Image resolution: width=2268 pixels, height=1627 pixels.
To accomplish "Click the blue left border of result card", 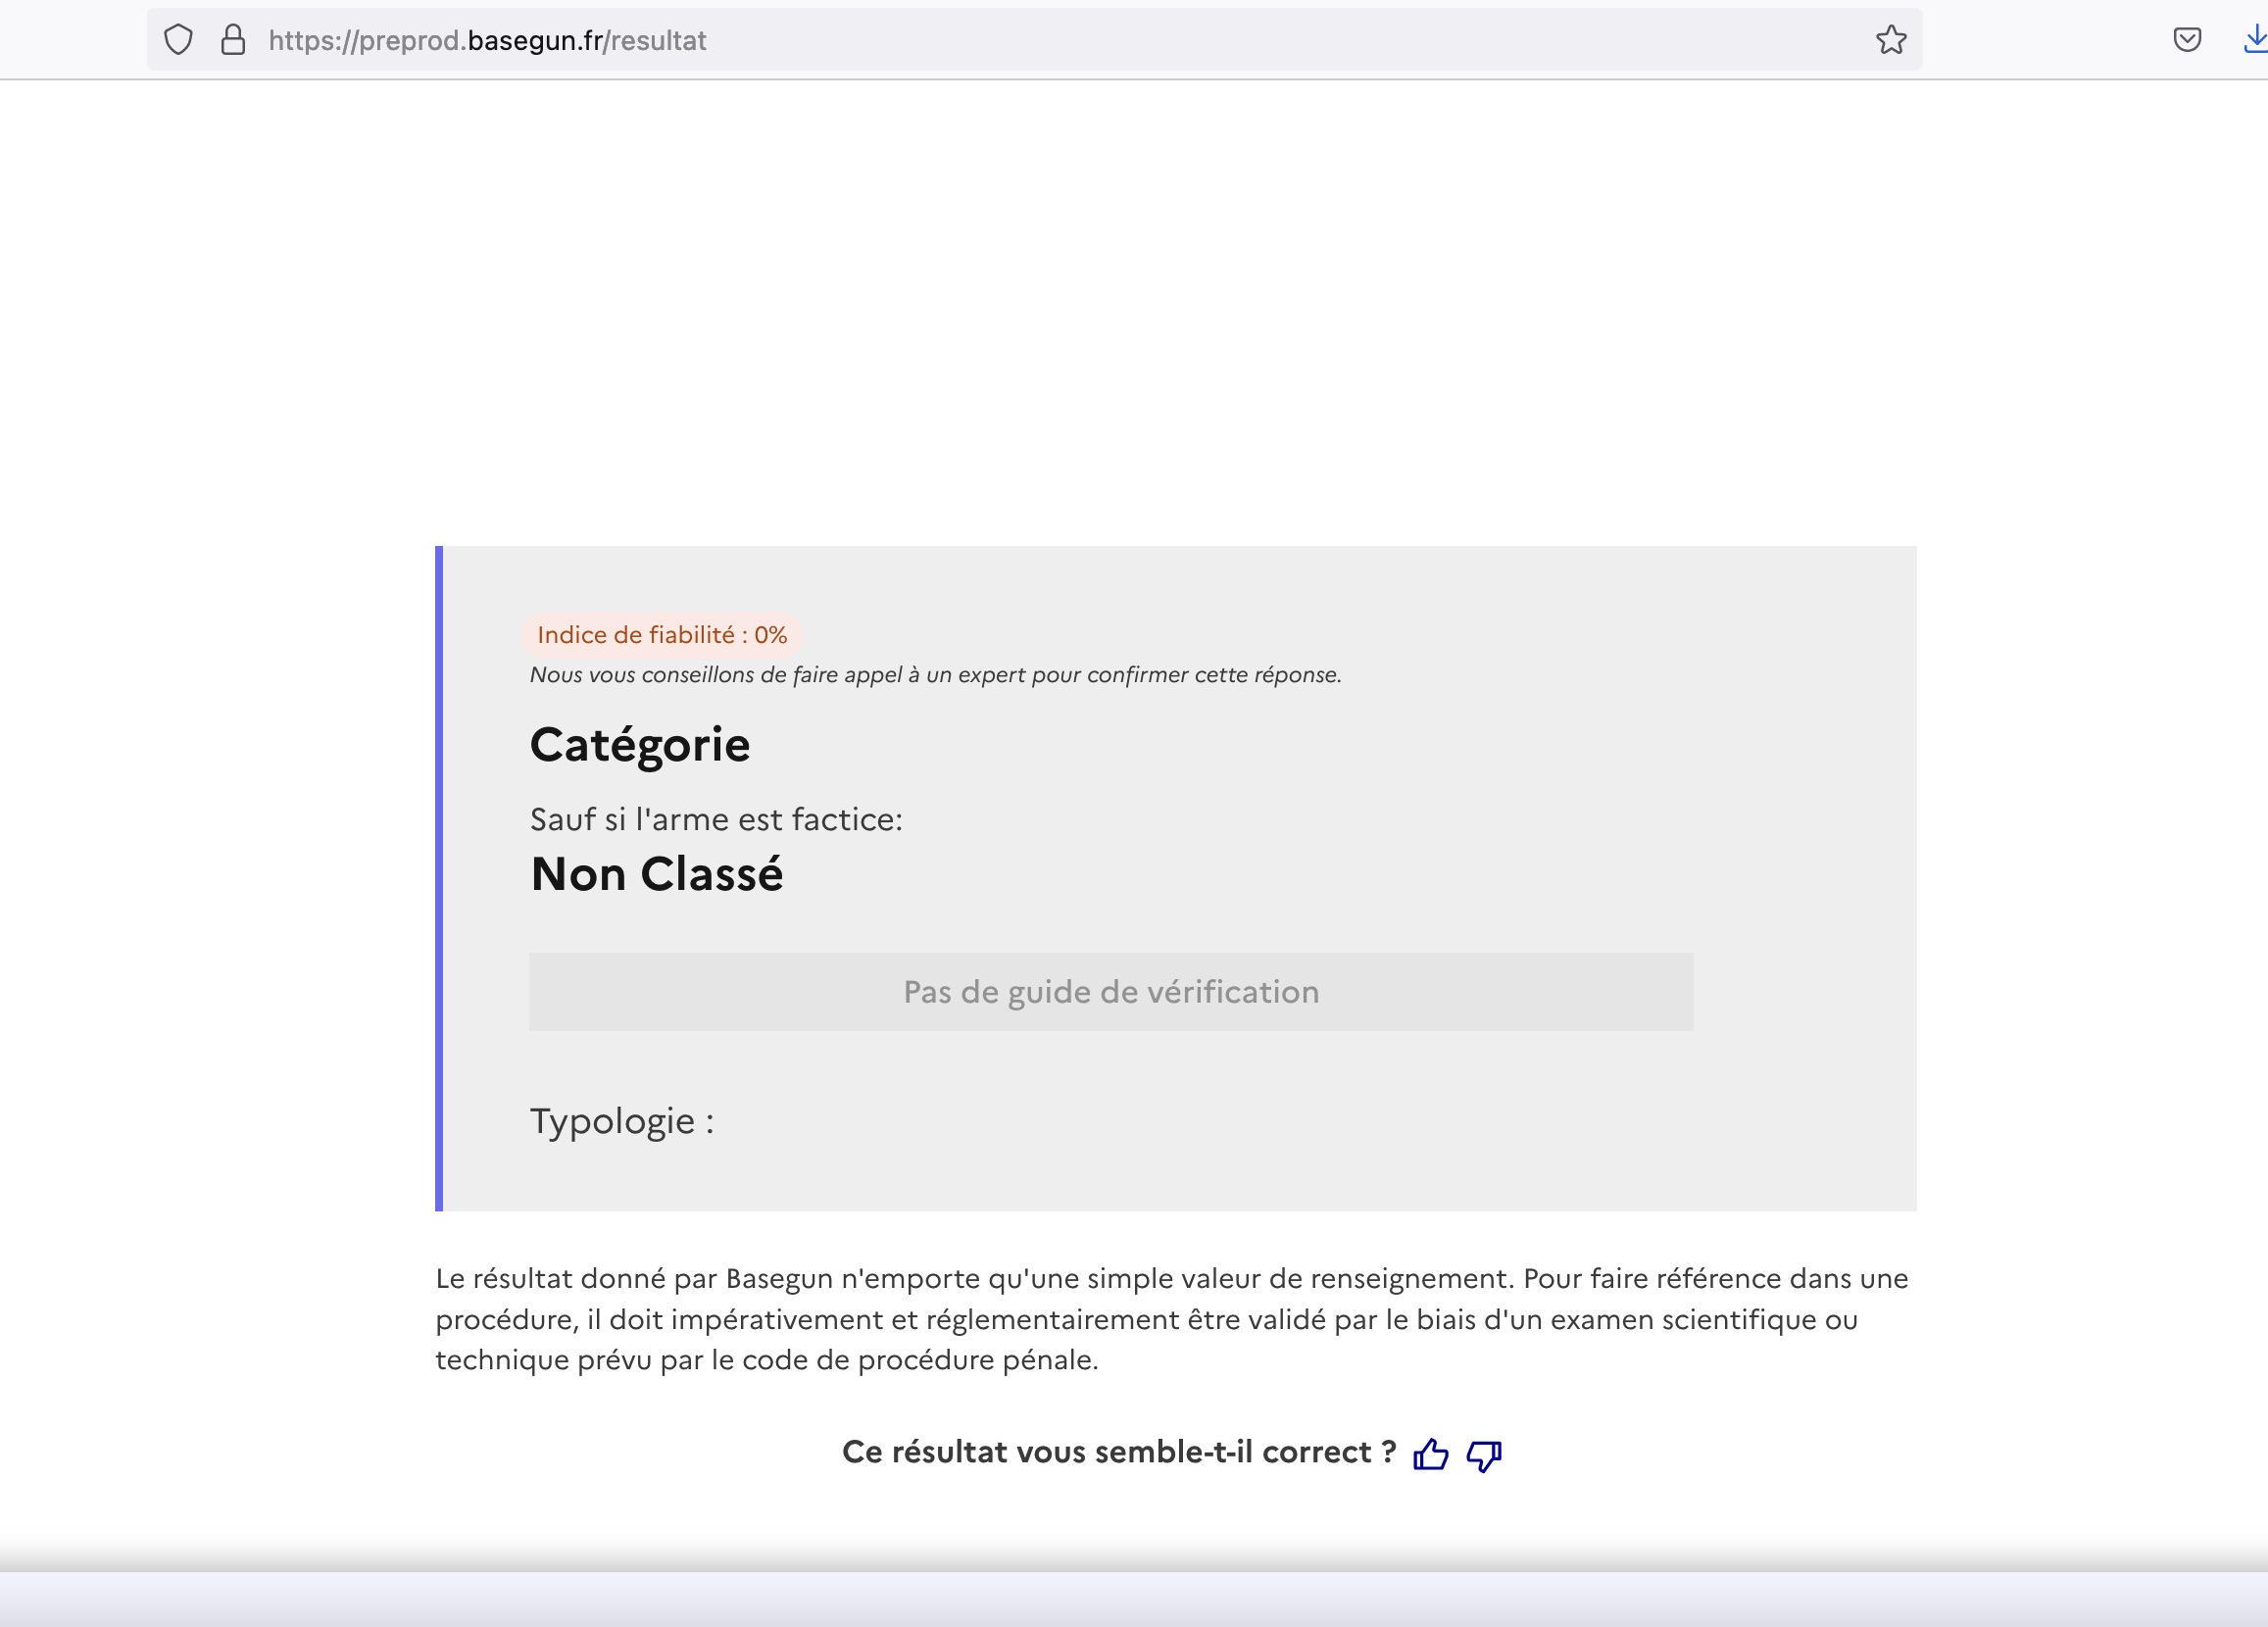I will 439,878.
